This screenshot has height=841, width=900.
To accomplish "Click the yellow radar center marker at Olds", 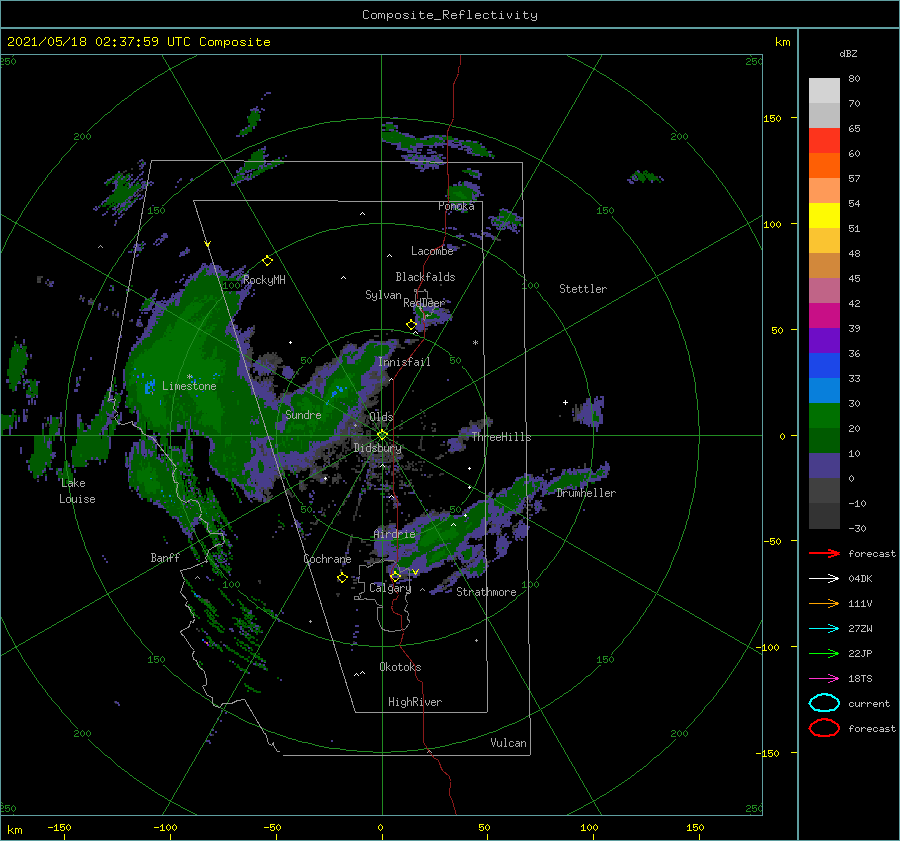I will [382, 435].
